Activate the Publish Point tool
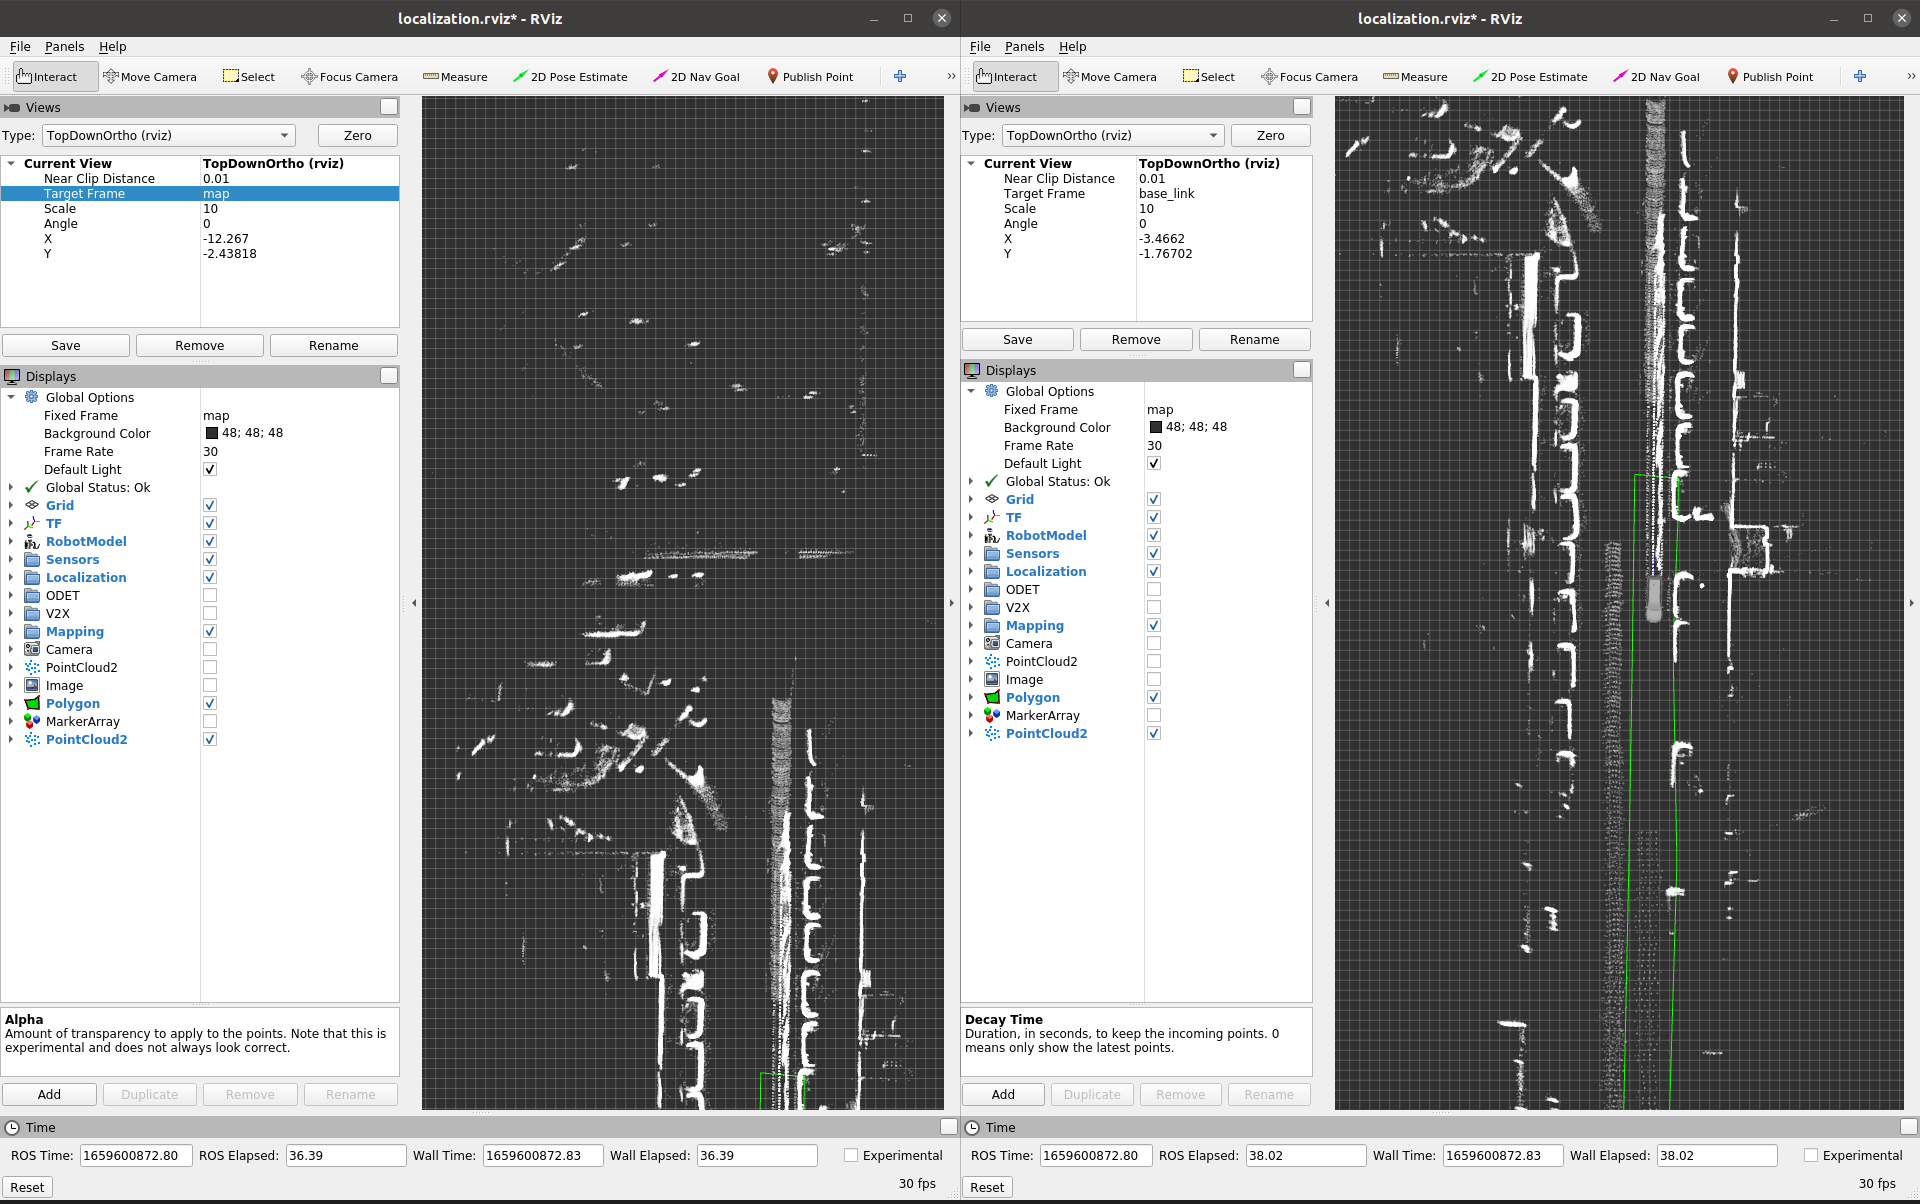The height and width of the screenshot is (1204, 1920). tap(810, 76)
